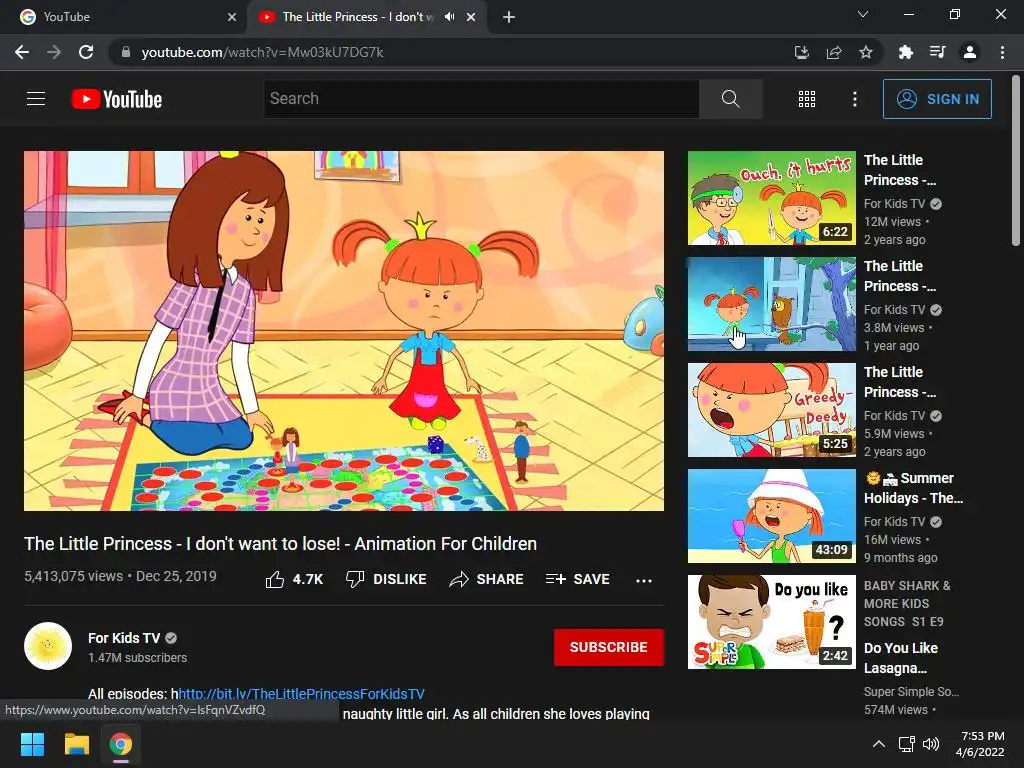Open the volume control in system tray
Image resolution: width=1024 pixels, height=768 pixels.
(x=931, y=744)
